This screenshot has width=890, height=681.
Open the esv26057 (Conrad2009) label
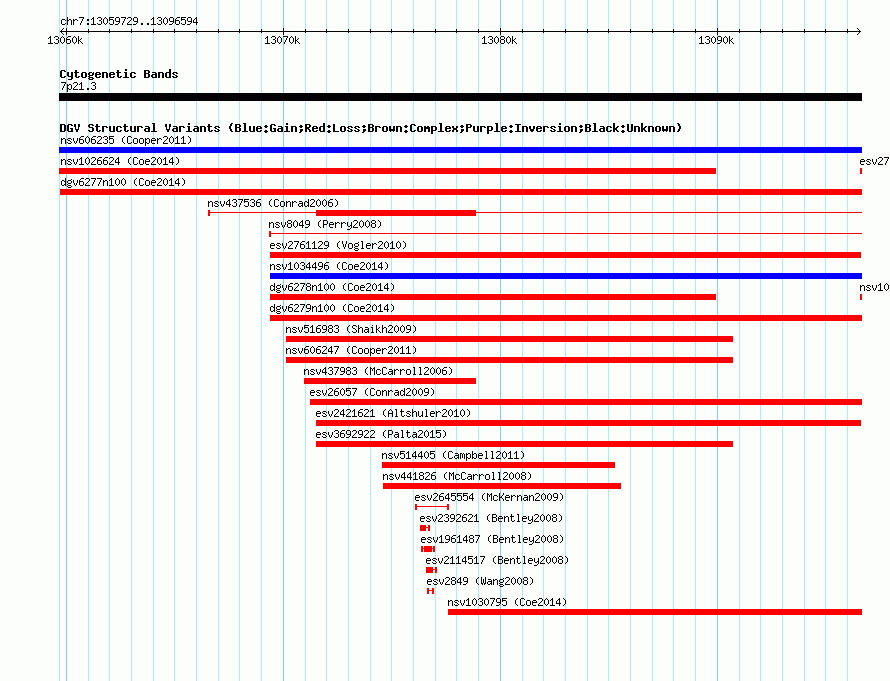[372, 392]
